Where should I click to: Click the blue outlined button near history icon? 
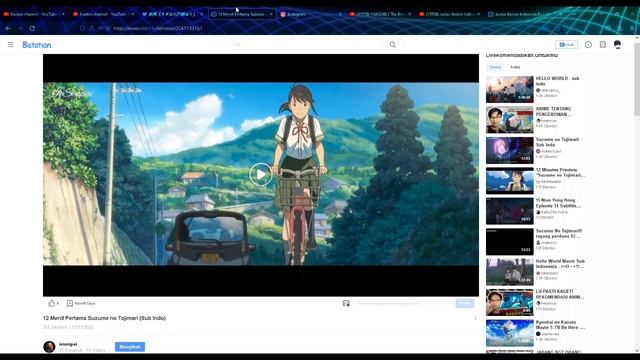tap(566, 44)
